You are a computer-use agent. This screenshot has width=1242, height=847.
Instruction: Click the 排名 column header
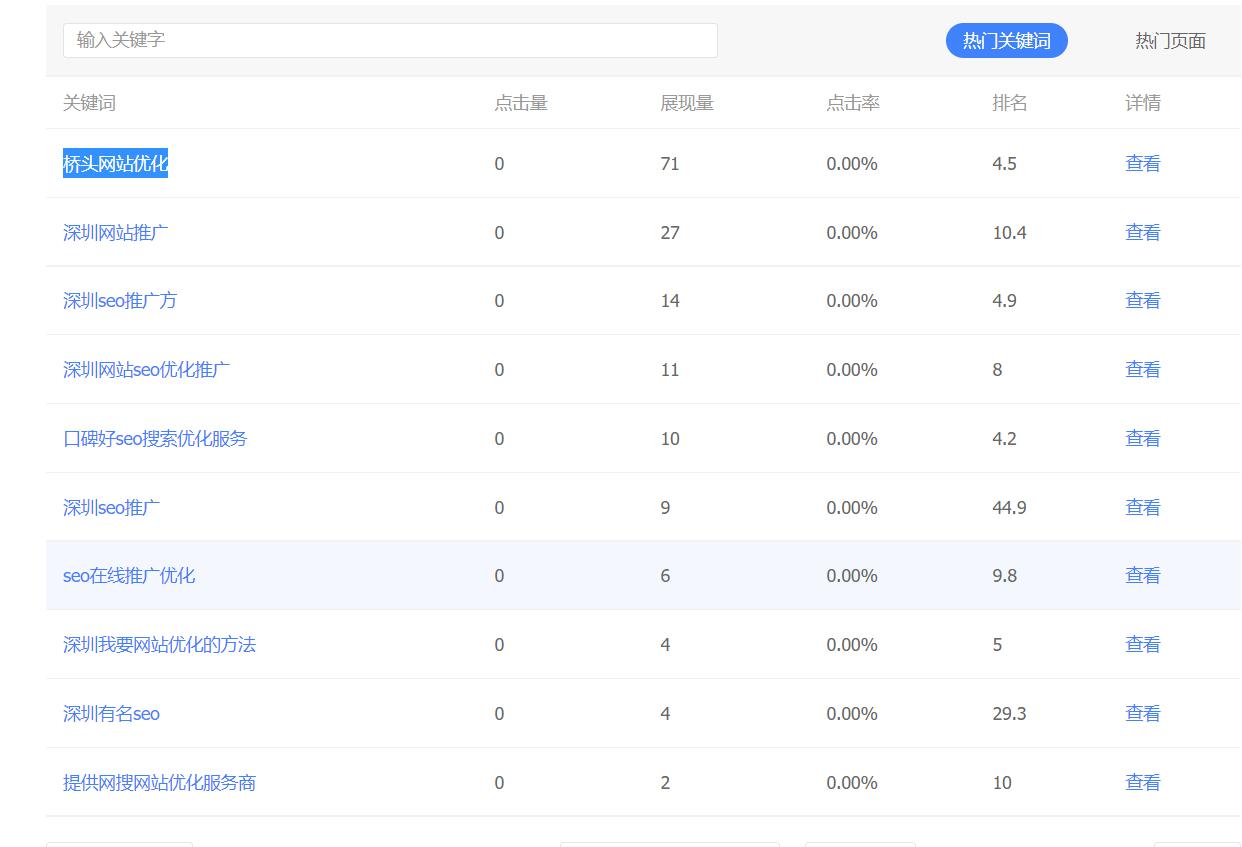pyautogui.click(x=1009, y=103)
